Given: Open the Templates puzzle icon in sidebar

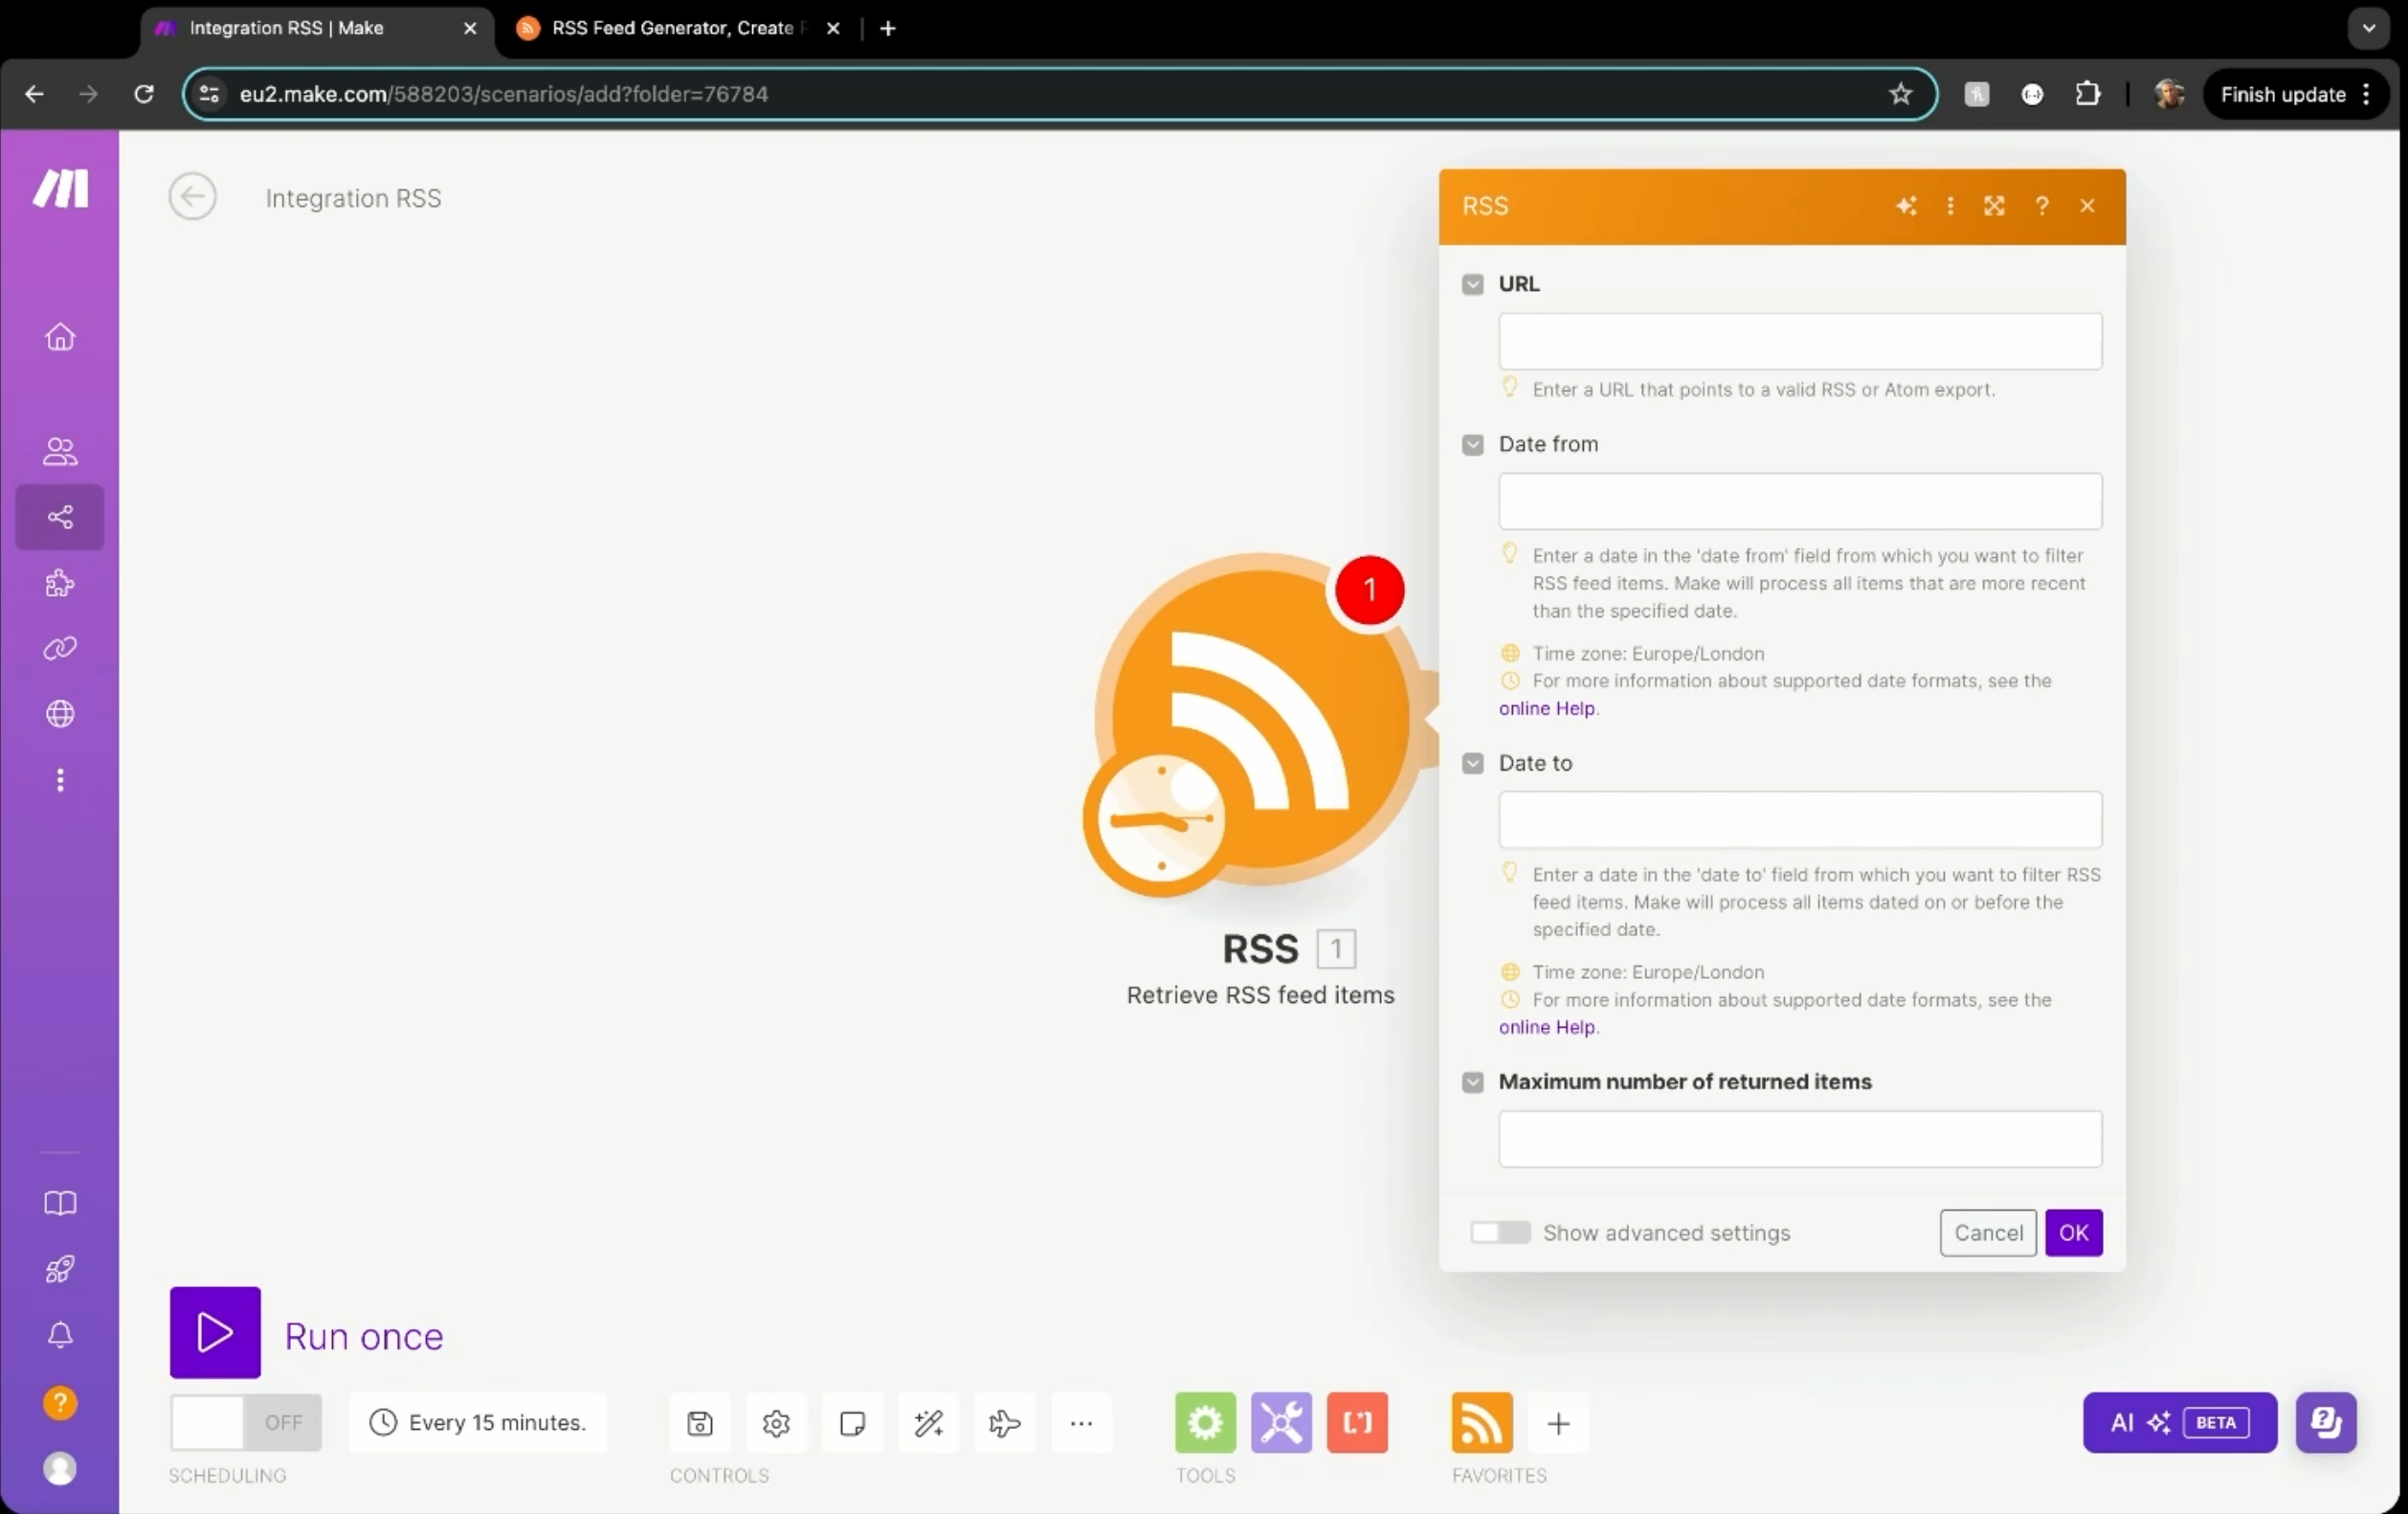Looking at the screenshot, I should coord(60,583).
